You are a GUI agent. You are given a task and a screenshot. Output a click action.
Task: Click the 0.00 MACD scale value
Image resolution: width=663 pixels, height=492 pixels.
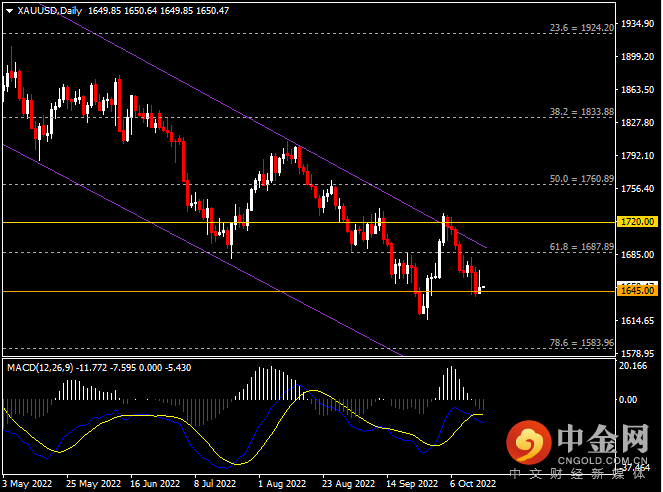click(627, 399)
